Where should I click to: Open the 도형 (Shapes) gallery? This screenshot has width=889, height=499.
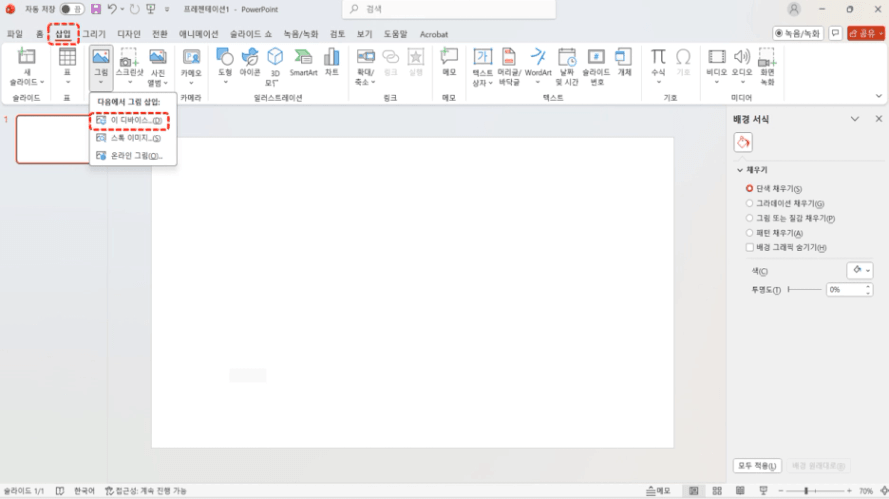[225, 62]
